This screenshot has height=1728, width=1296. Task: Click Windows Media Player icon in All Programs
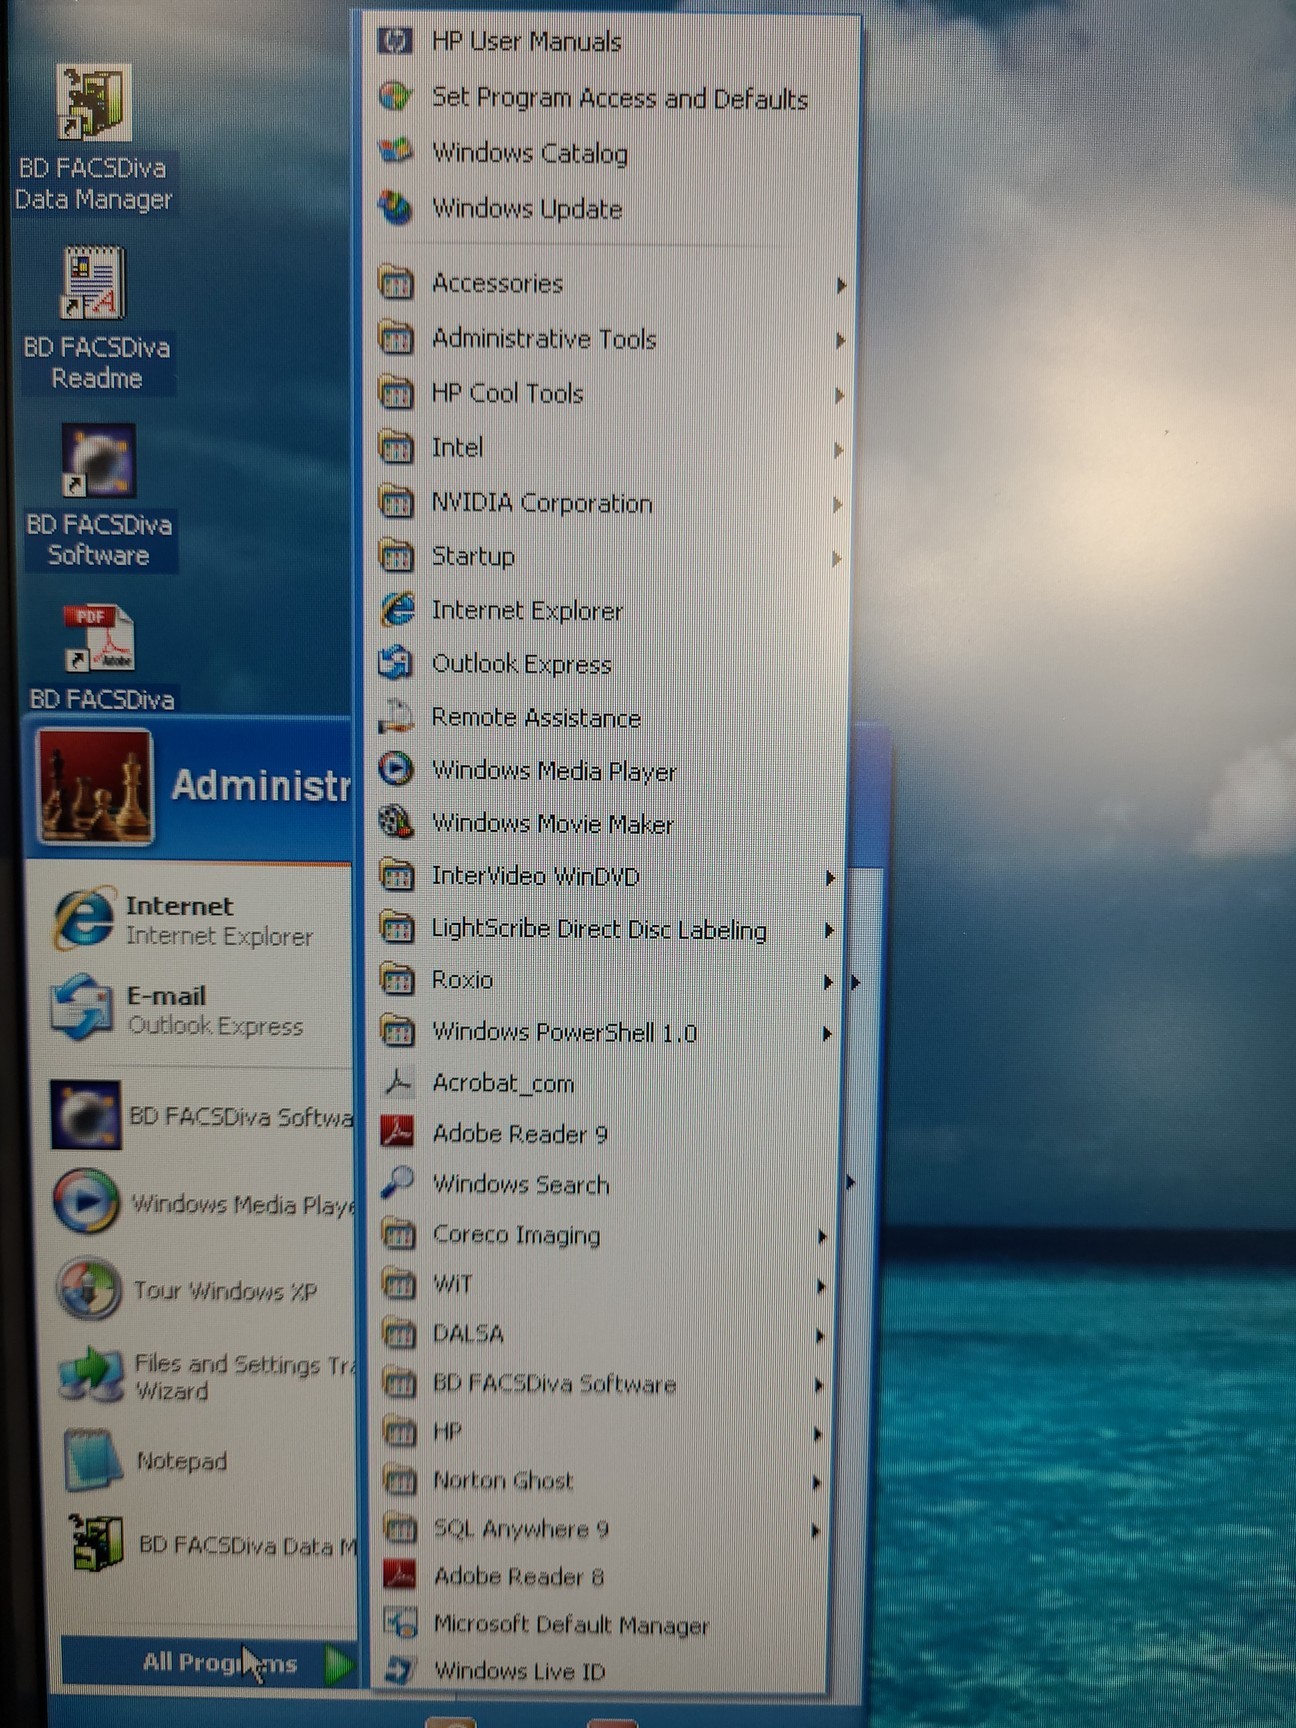click(396, 769)
